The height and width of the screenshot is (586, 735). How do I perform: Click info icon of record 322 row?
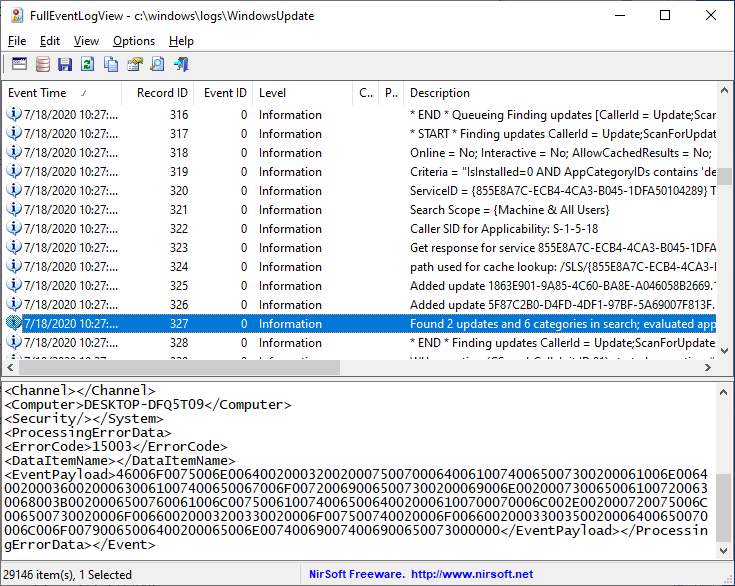(14, 228)
